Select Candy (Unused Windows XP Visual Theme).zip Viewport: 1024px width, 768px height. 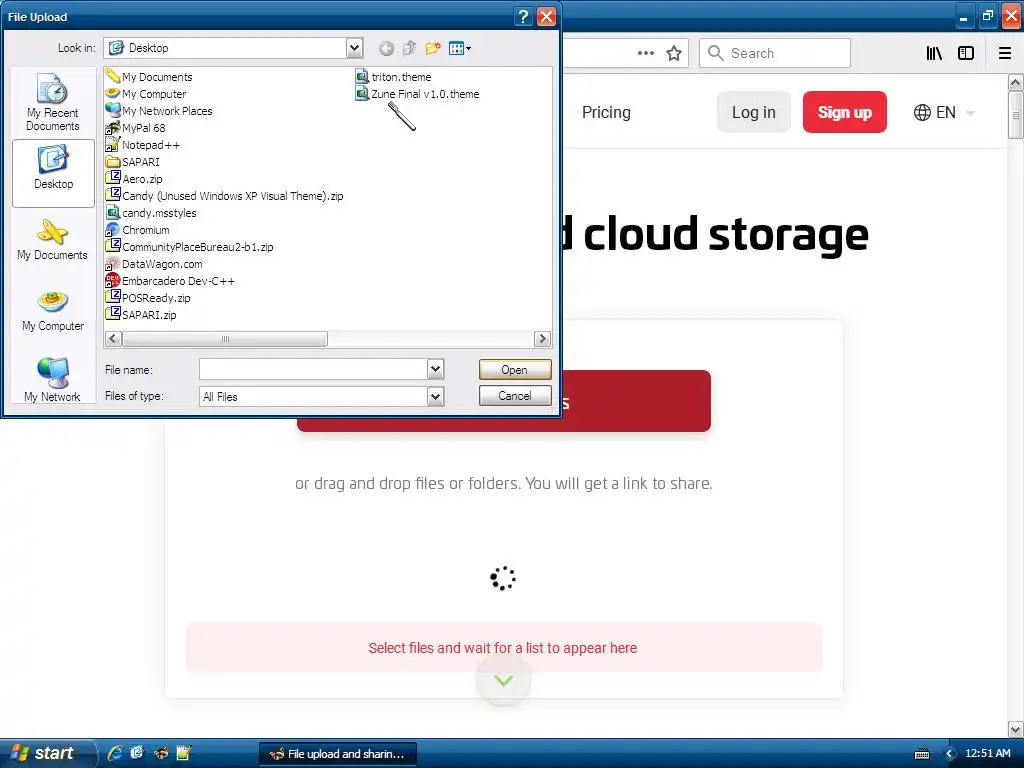tap(225, 196)
